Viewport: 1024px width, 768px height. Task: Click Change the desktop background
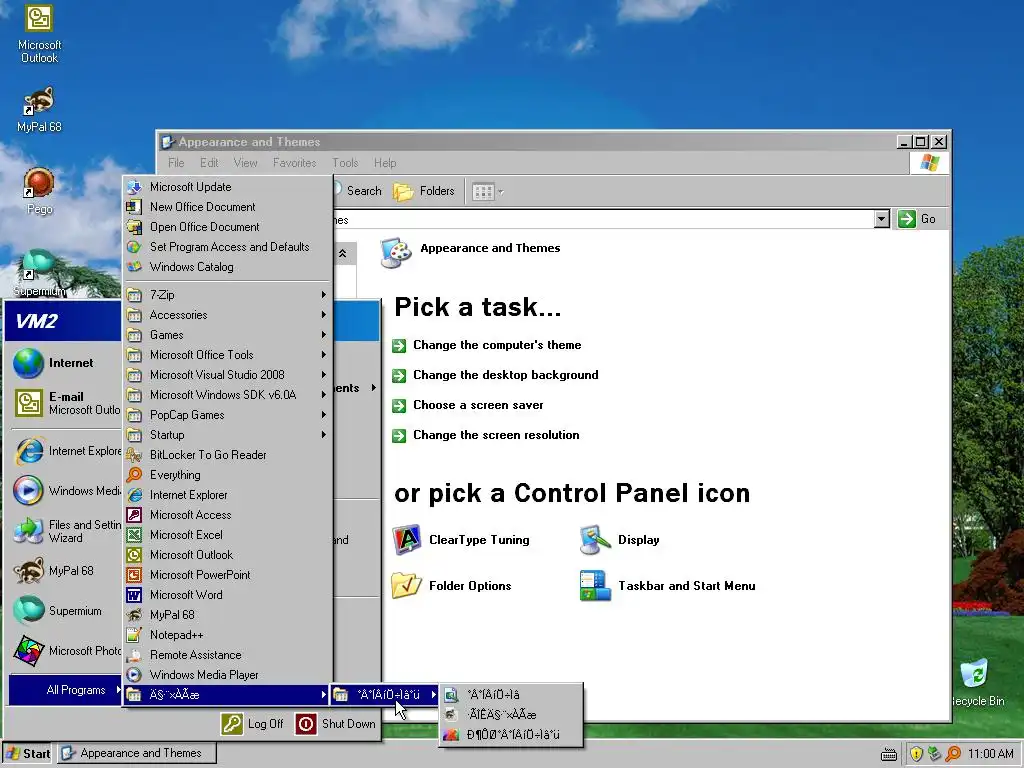[x=495, y=376]
